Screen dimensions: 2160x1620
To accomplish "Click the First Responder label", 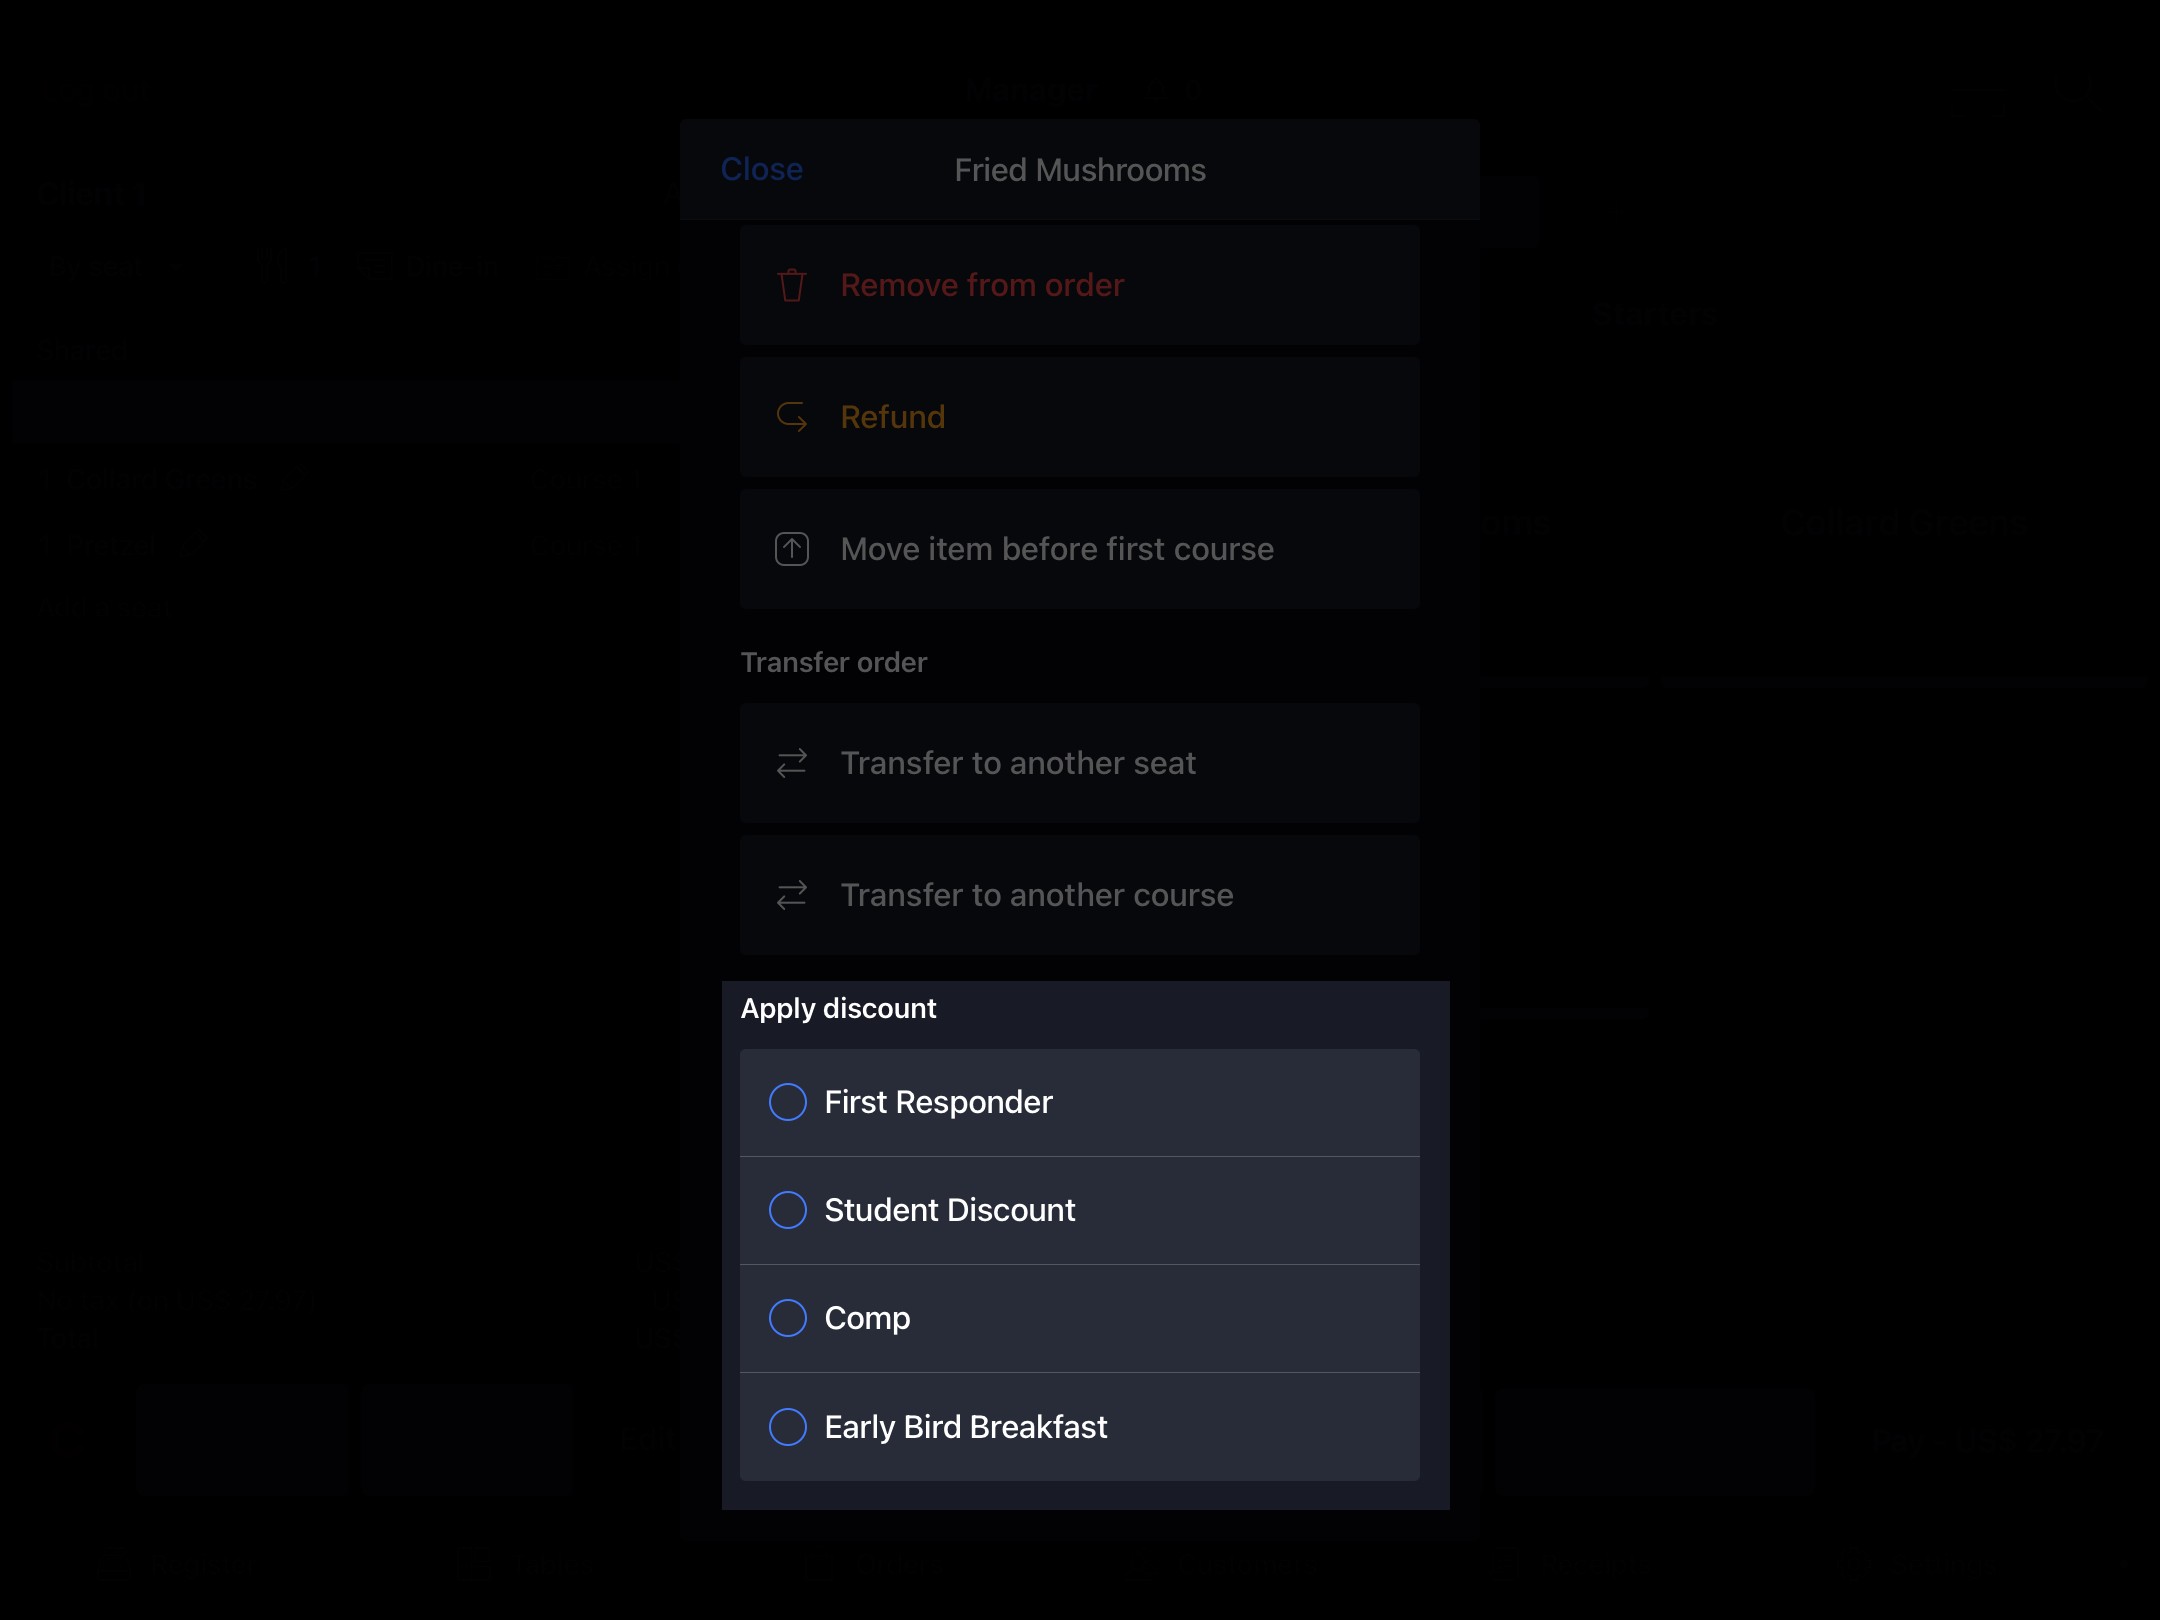I will tap(938, 1102).
